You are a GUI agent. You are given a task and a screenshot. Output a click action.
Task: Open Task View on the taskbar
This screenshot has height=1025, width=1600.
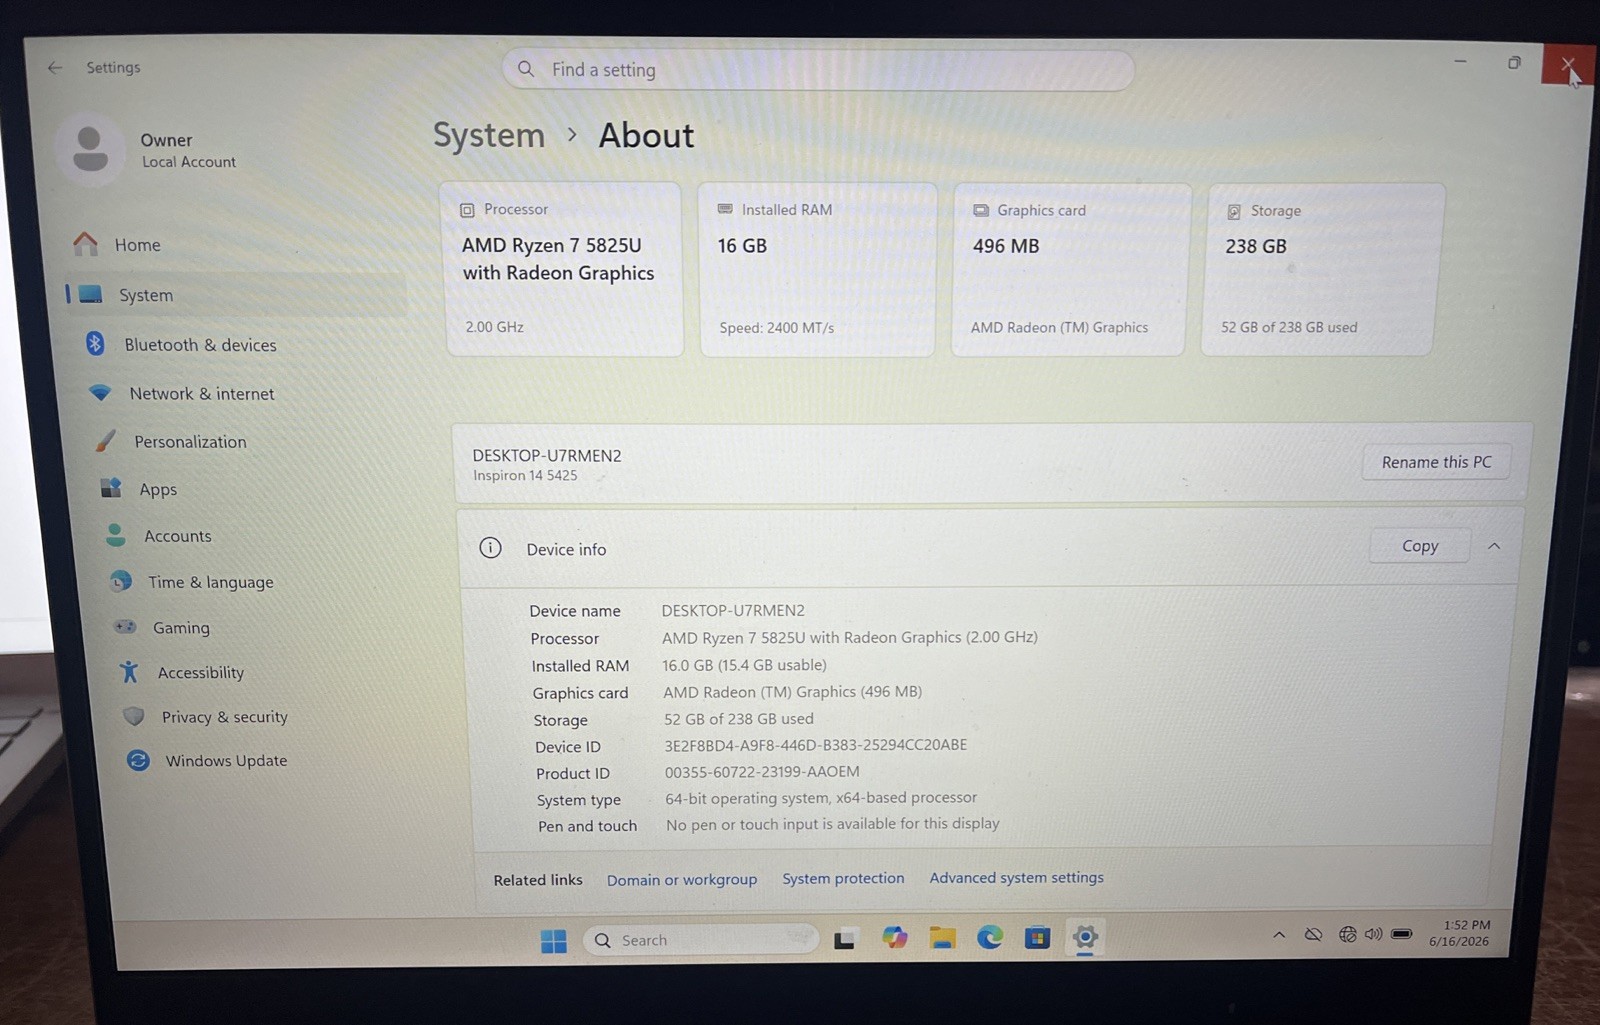[x=845, y=939]
